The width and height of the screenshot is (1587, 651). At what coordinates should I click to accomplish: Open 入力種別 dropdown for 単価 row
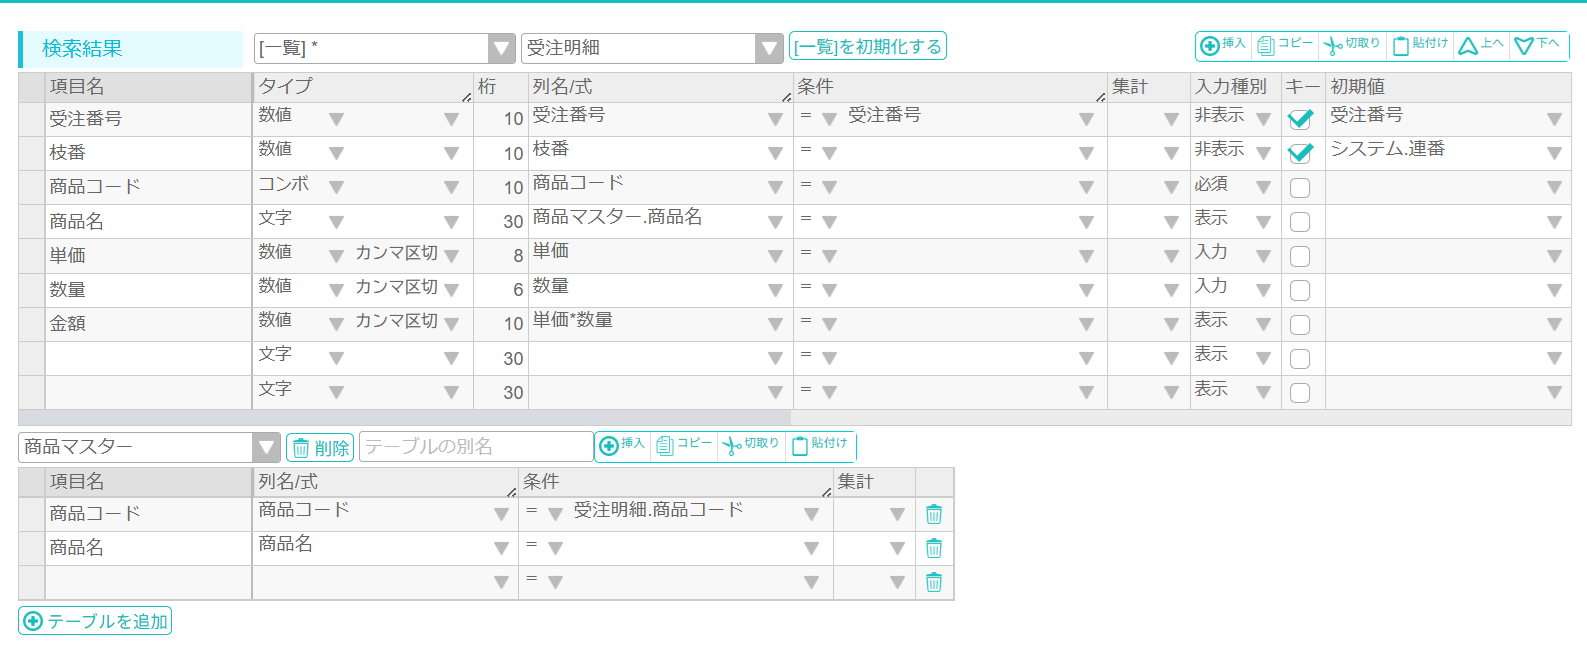click(1263, 256)
